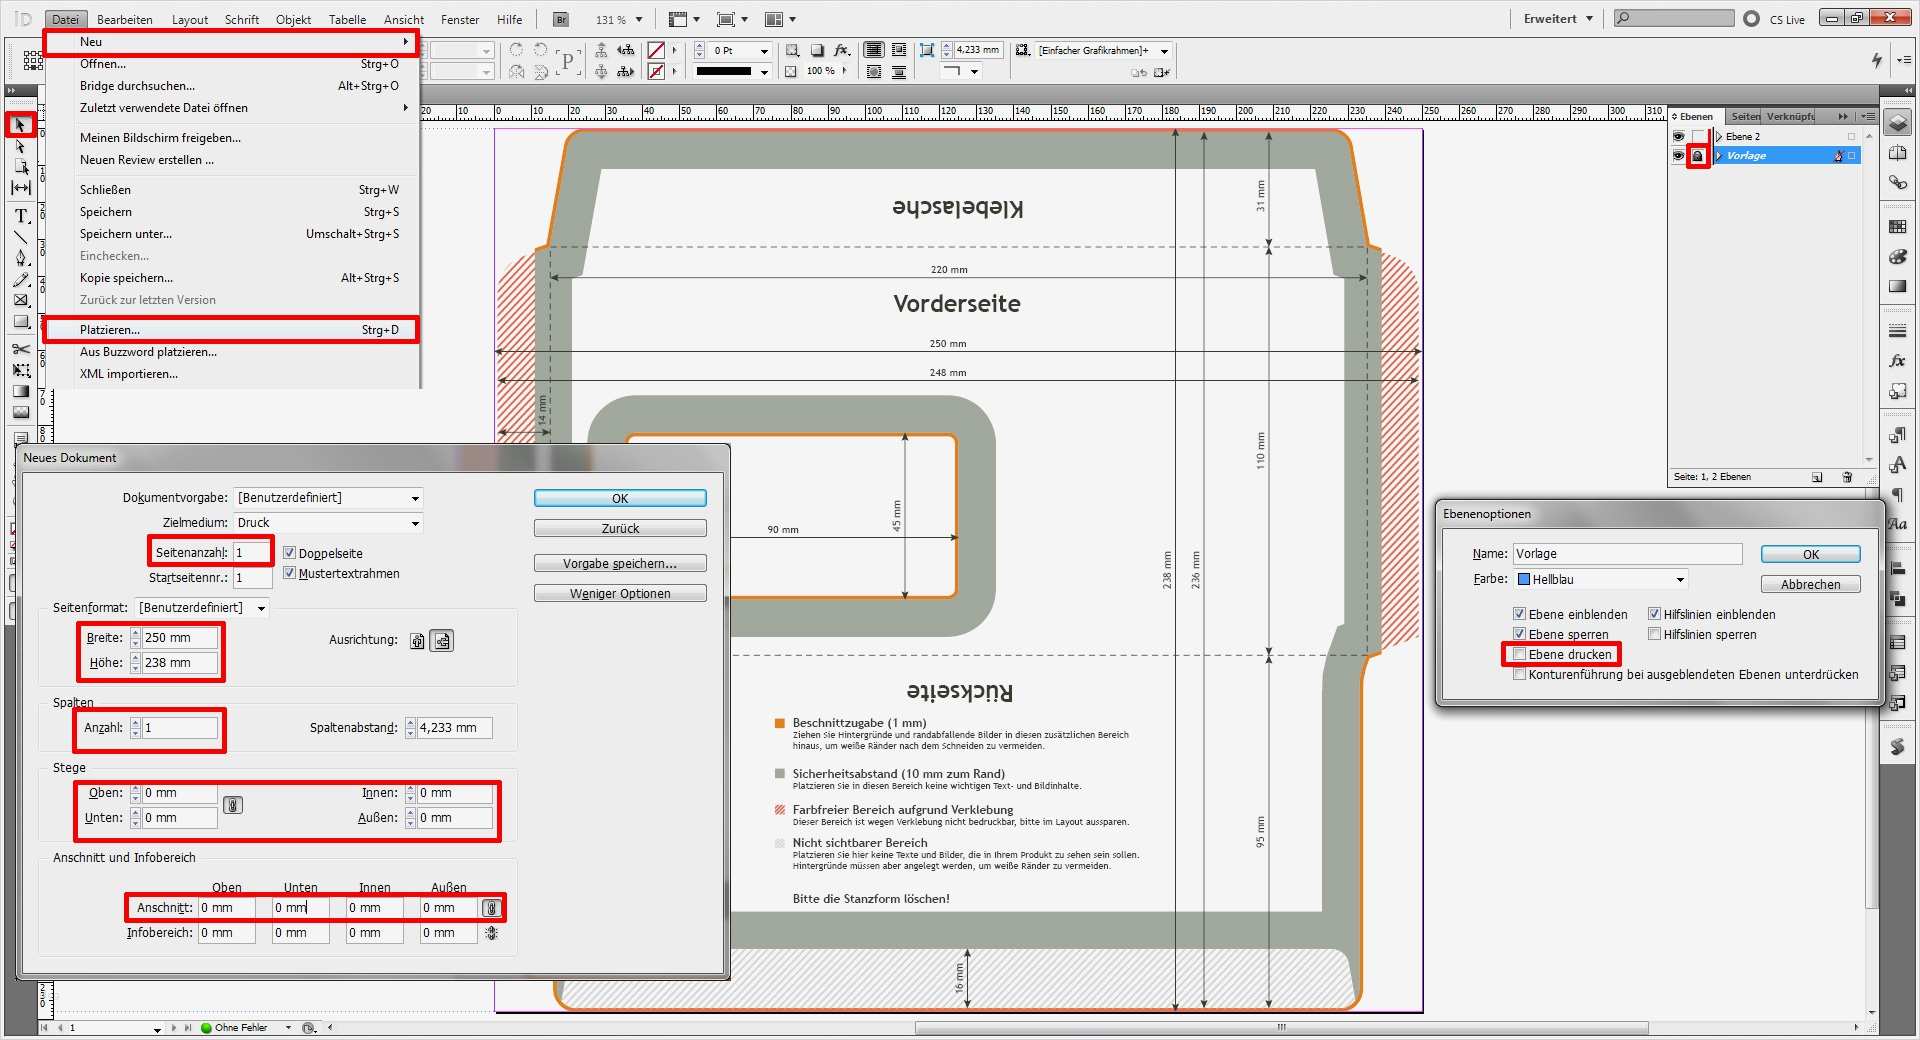
Task: Open Adobe Bridge via the Br icon
Action: (561, 19)
